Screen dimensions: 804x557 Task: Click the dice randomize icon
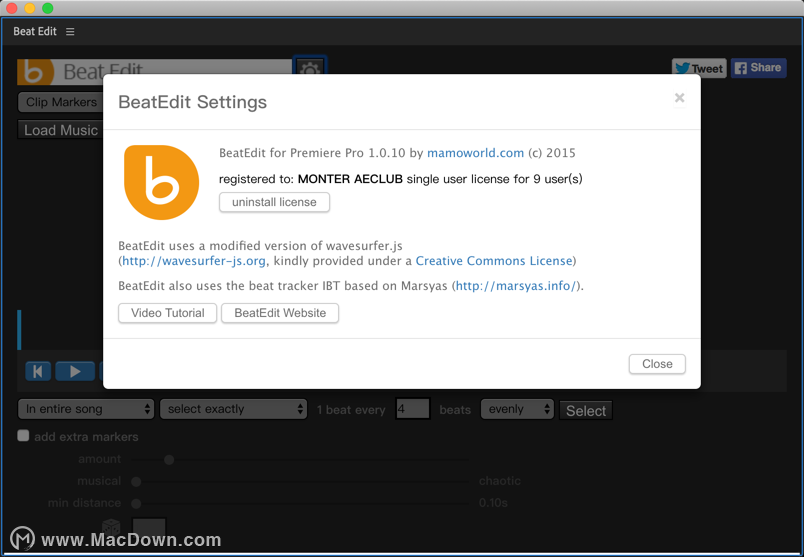tap(111, 527)
